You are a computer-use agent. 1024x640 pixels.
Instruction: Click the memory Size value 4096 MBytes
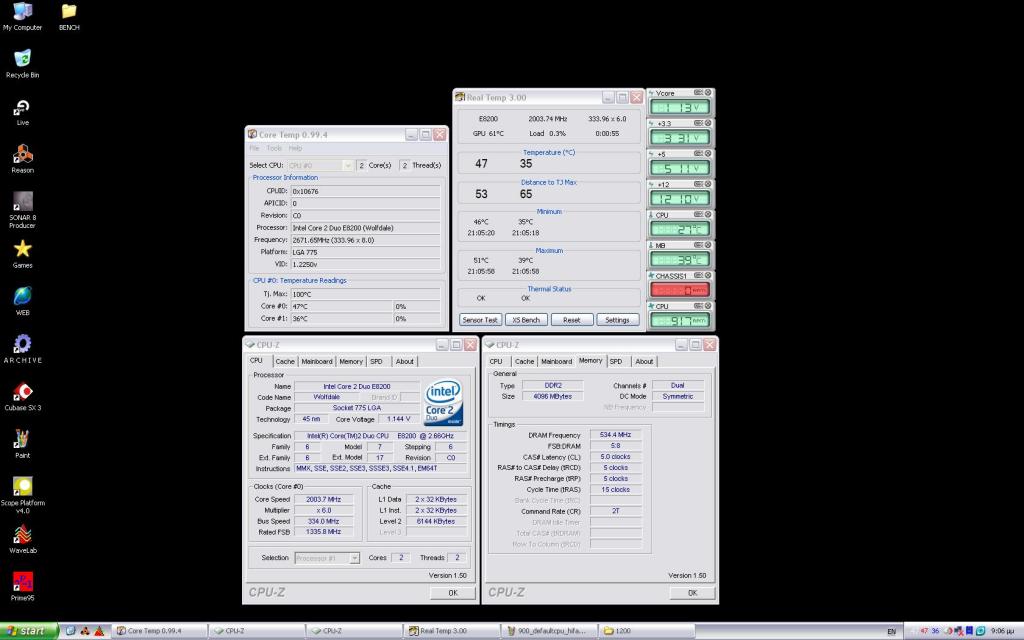click(552, 396)
